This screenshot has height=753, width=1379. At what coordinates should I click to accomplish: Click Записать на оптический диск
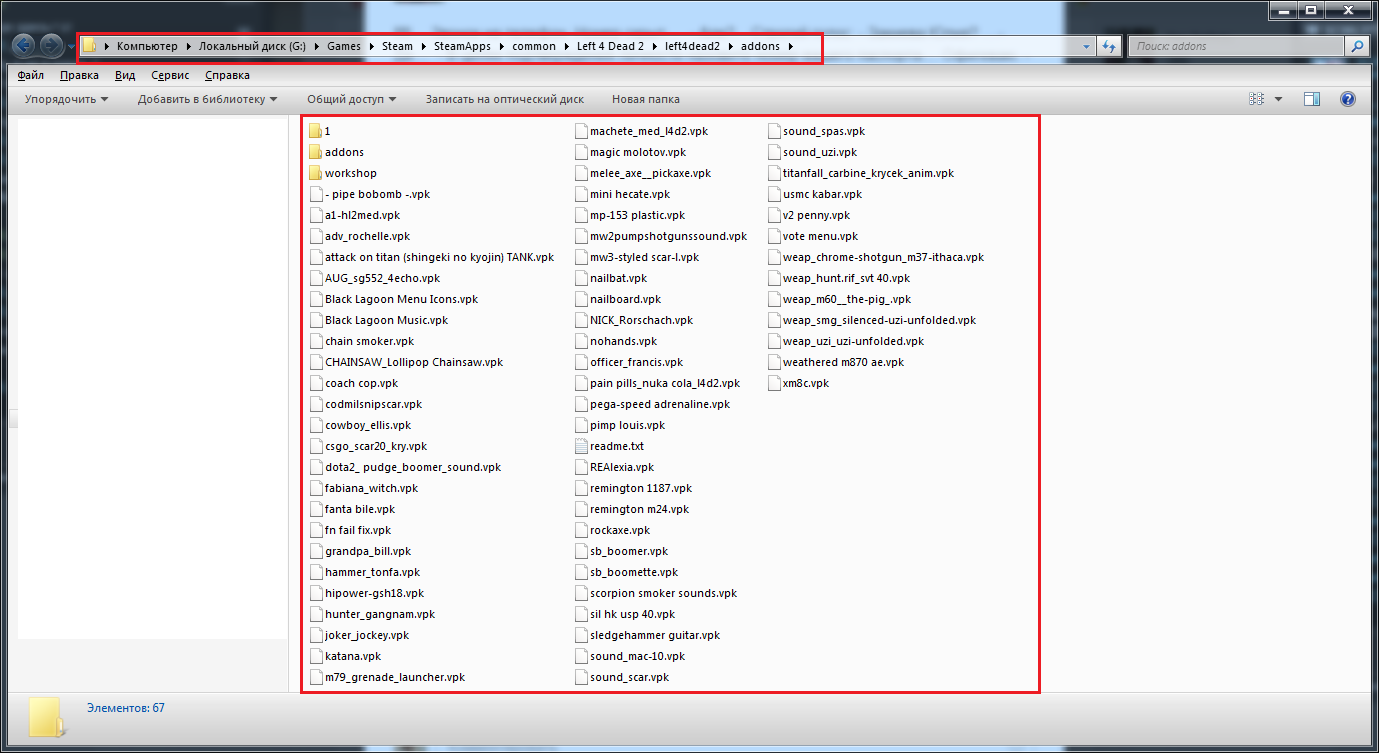tap(505, 99)
